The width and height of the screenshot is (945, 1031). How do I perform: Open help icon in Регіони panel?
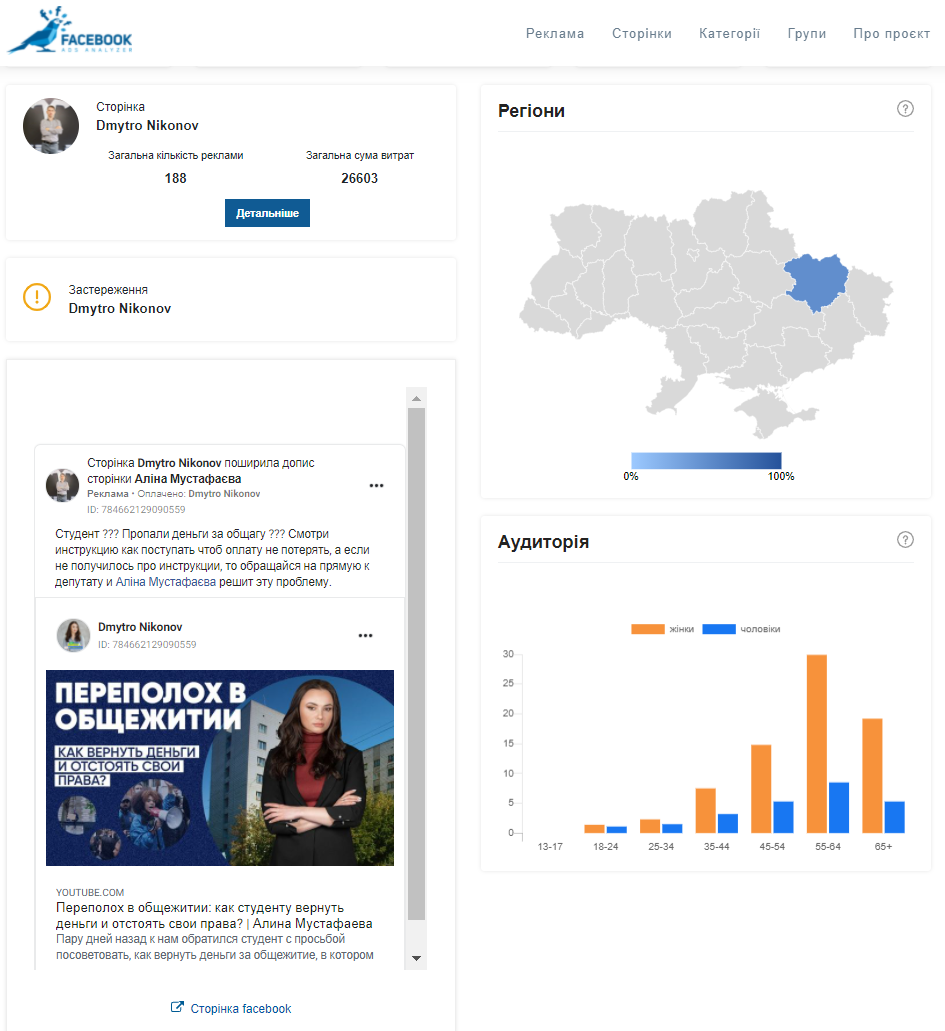(905, 109)
